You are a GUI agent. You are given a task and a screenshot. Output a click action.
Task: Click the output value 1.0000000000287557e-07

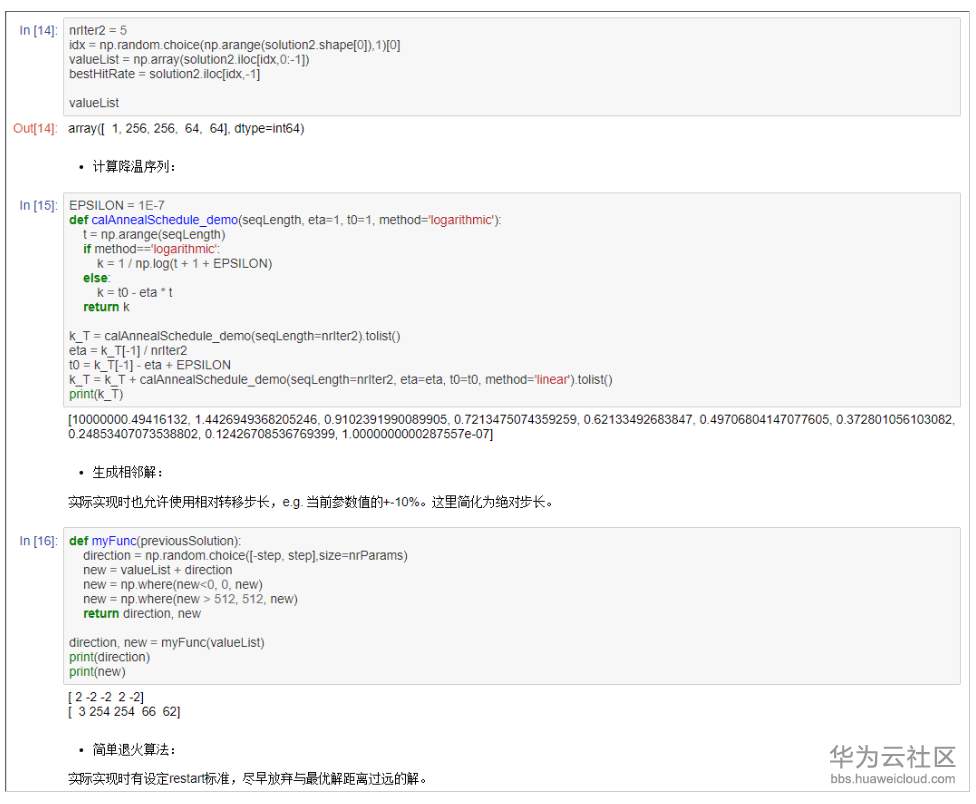coord(416,434)
